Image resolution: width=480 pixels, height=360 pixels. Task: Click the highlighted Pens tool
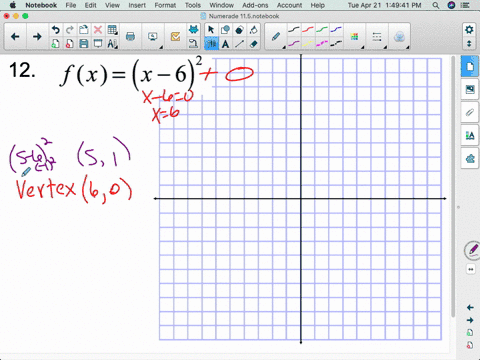(x=211, y=44)
